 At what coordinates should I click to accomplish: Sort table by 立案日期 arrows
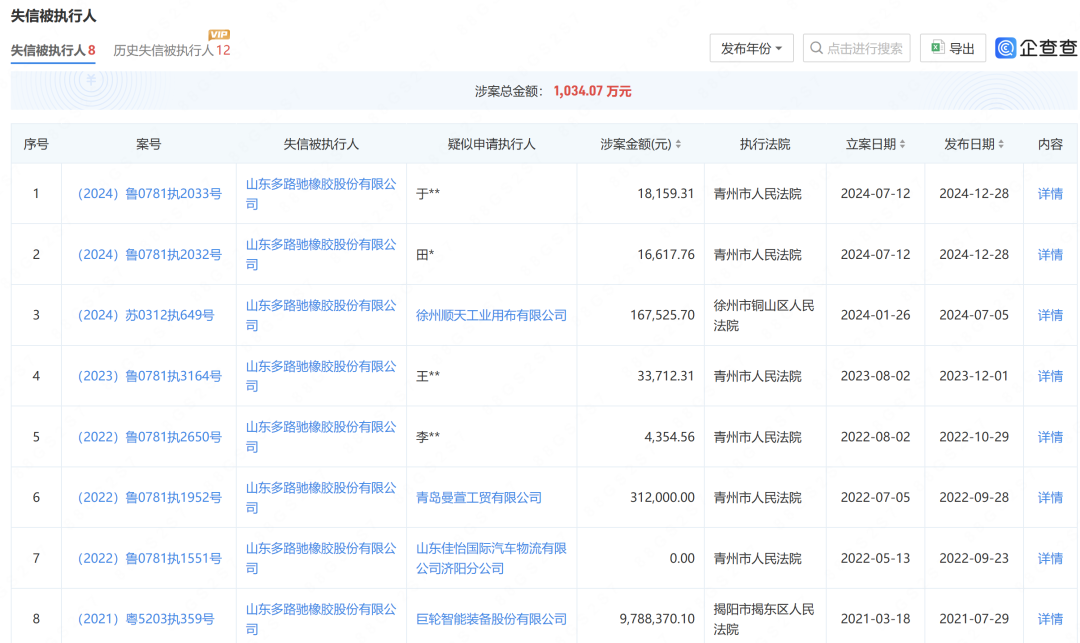pos(902,145)
